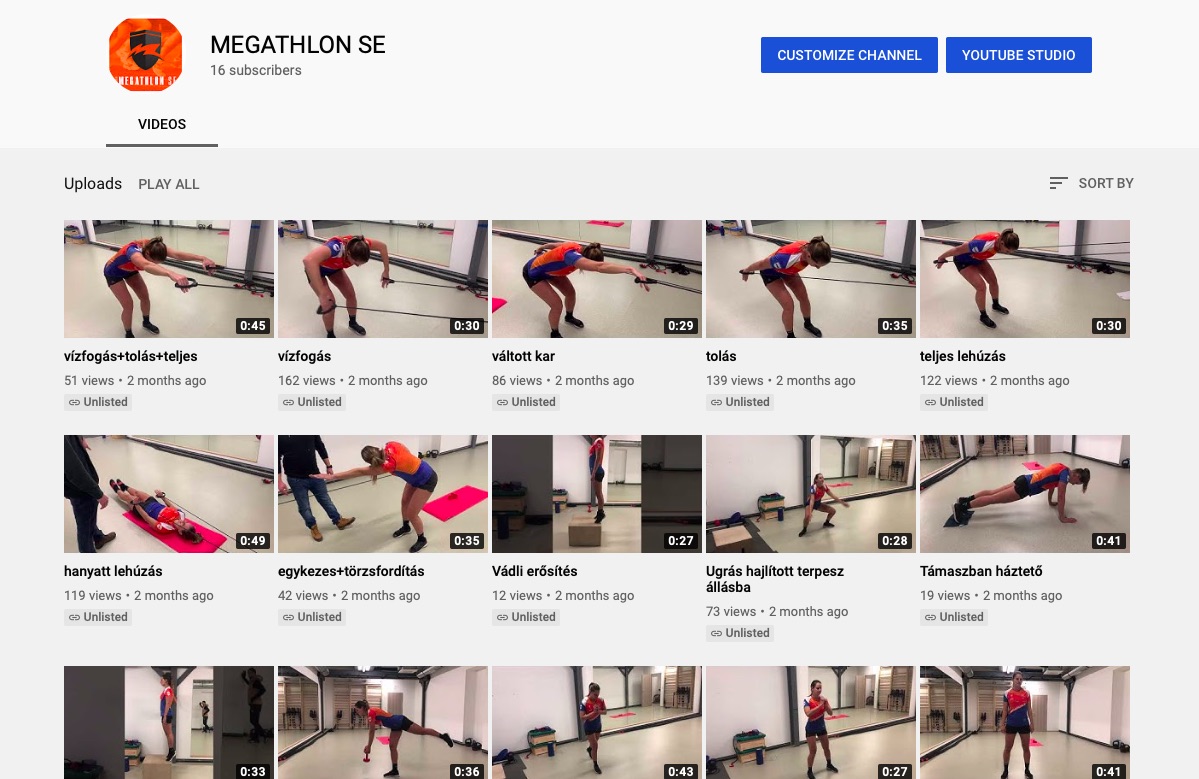Viewport: 1199px width, 779px height.
Task: Click the Unlisted icon under váltott kar
Action: point(502,402)
